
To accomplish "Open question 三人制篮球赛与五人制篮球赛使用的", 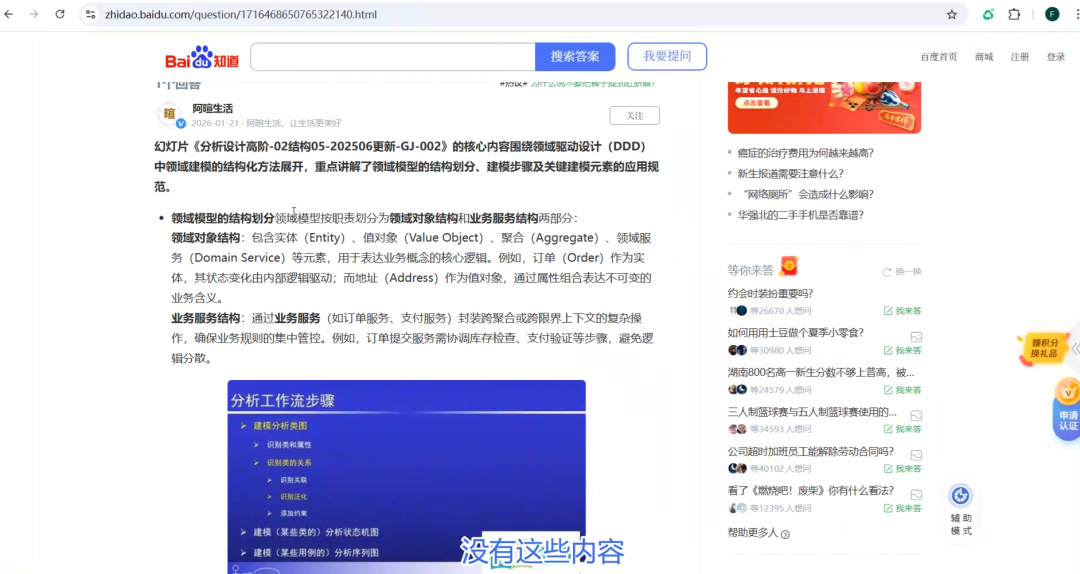I will tap(812, 412).
